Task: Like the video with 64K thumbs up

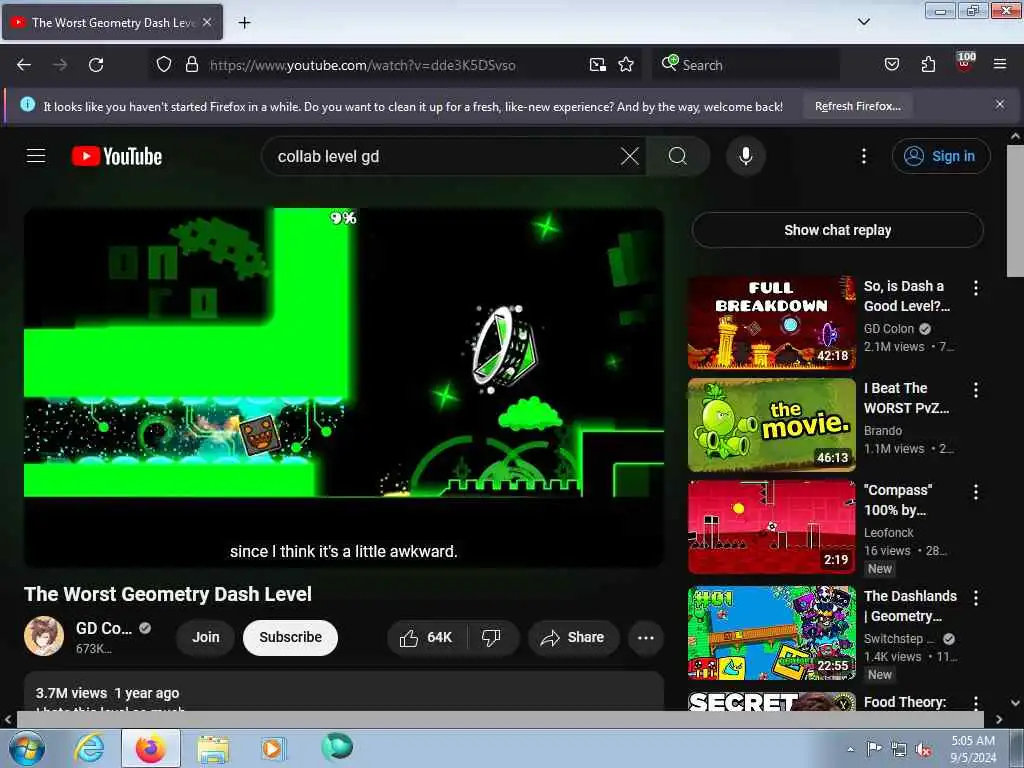Action: (427, 637)
